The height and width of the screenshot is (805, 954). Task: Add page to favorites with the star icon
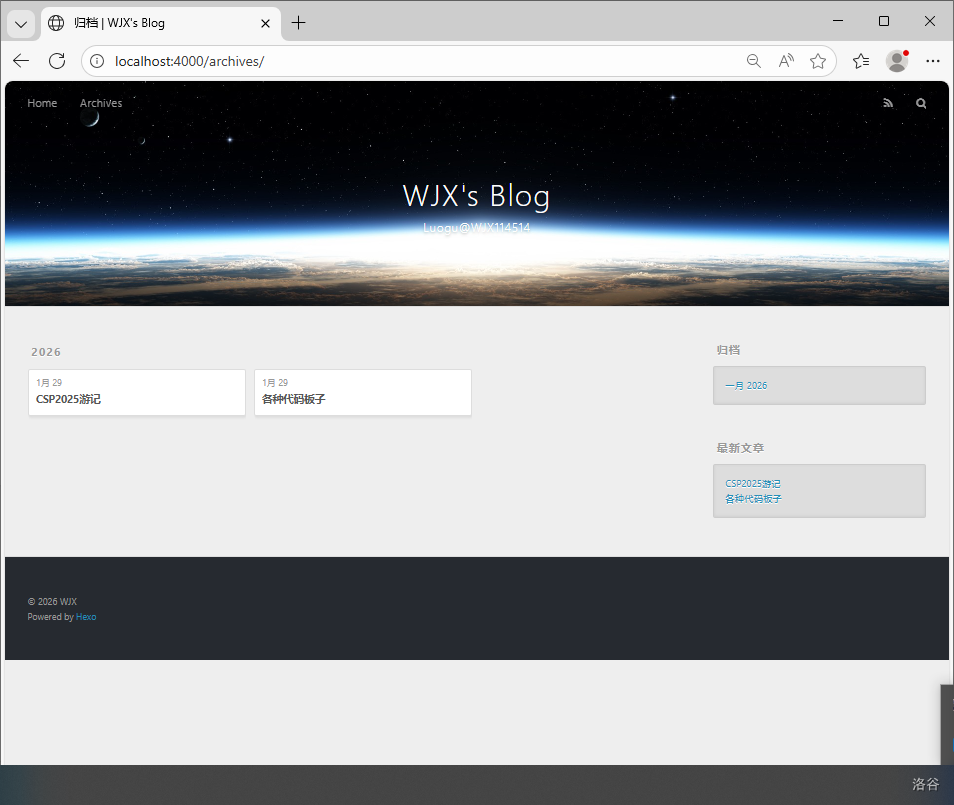[818, 61]
